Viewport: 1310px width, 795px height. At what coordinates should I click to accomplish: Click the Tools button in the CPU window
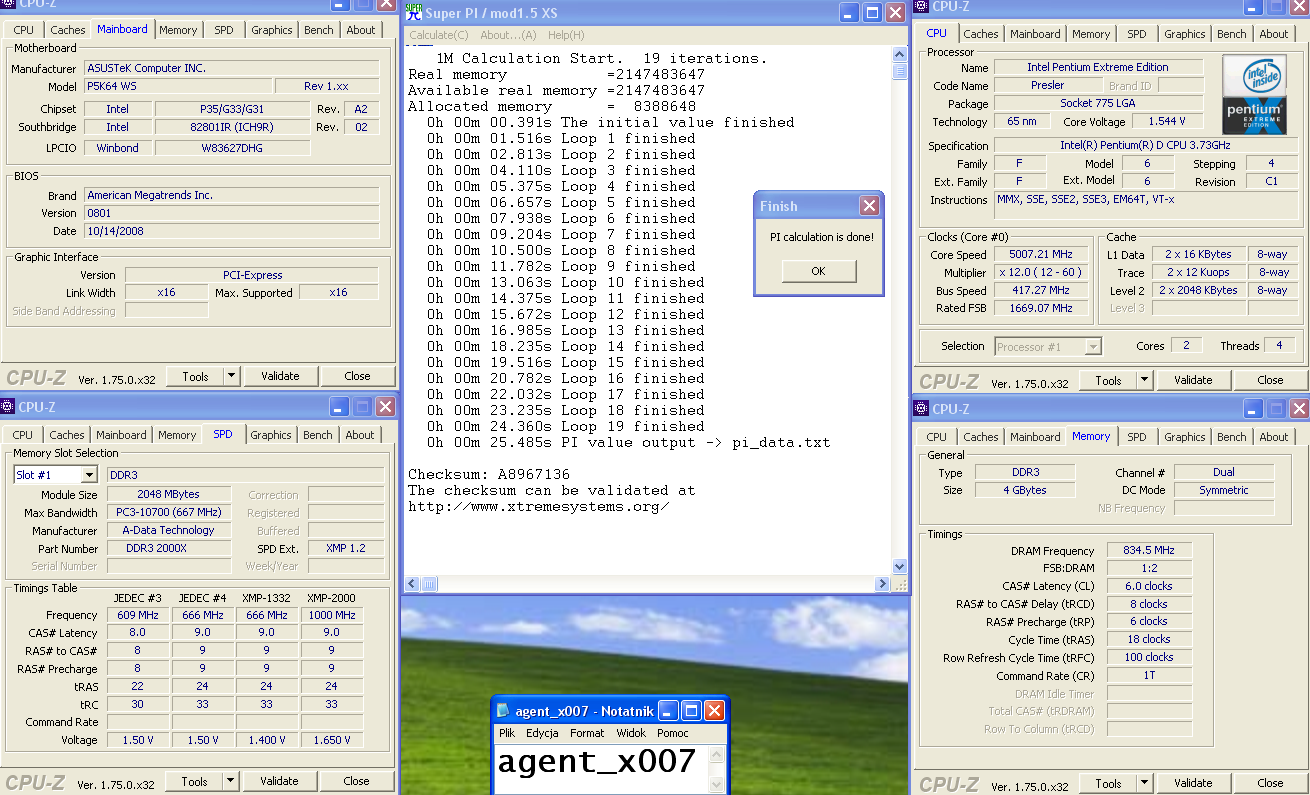pos(1108,380)
